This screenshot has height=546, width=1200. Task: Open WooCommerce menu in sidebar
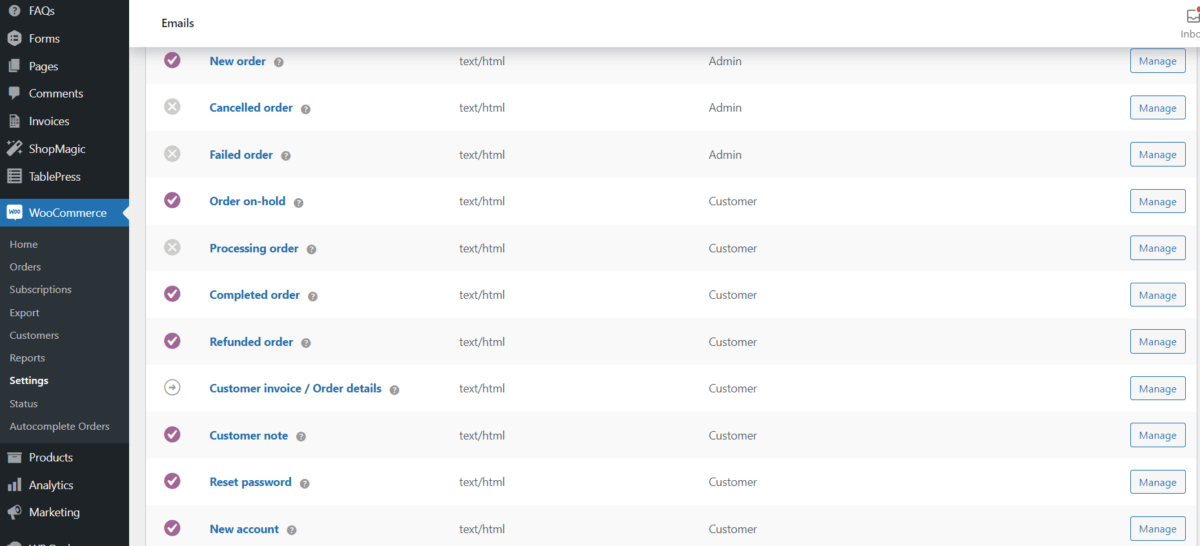[x=67, y=212]
